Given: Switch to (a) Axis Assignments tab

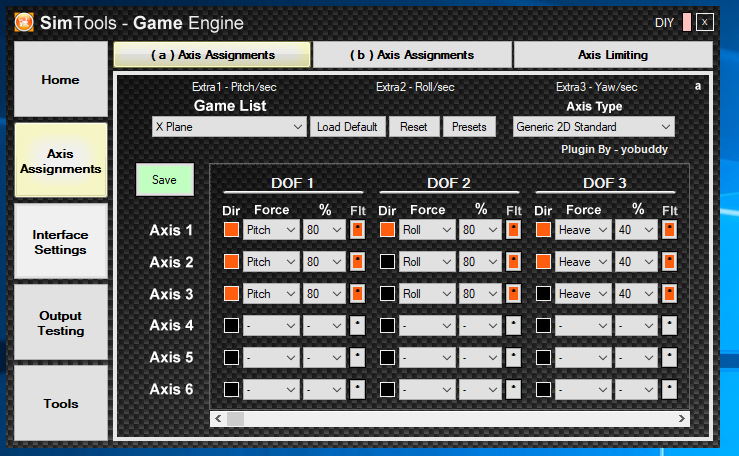Looking at the screenshot, I should coord(212,55).
